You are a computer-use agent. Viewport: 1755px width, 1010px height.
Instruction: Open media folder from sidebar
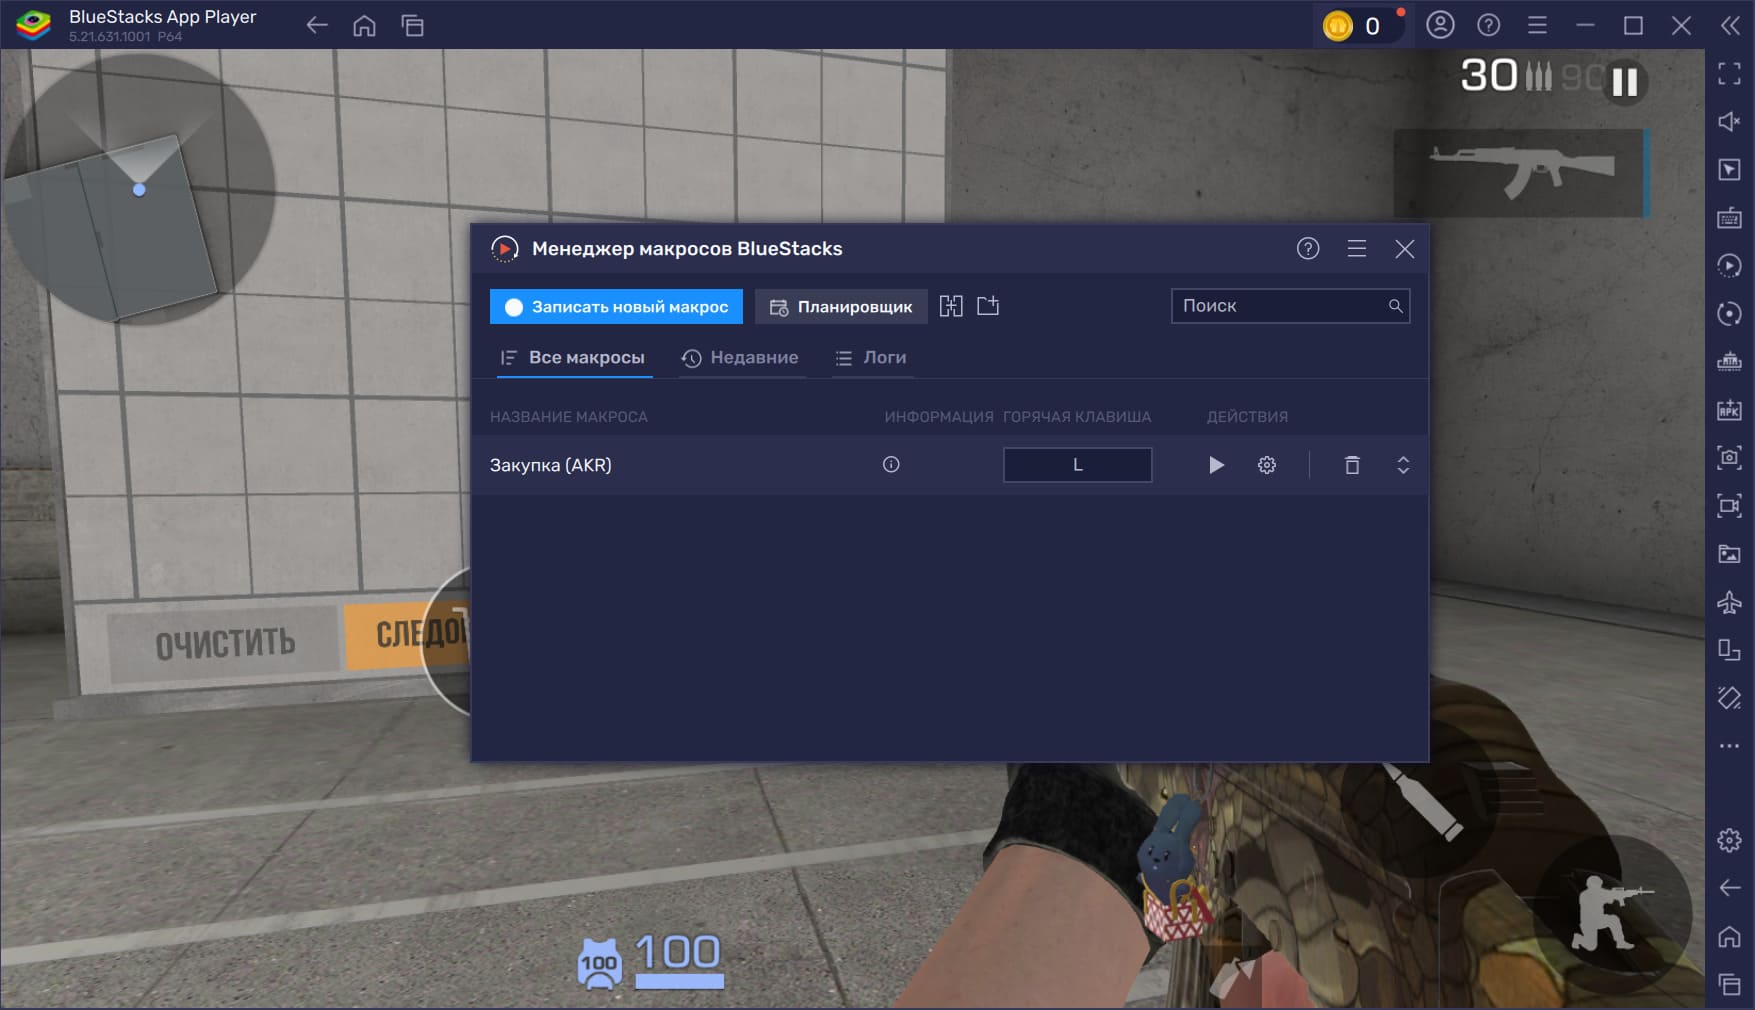pos(1729,553)
